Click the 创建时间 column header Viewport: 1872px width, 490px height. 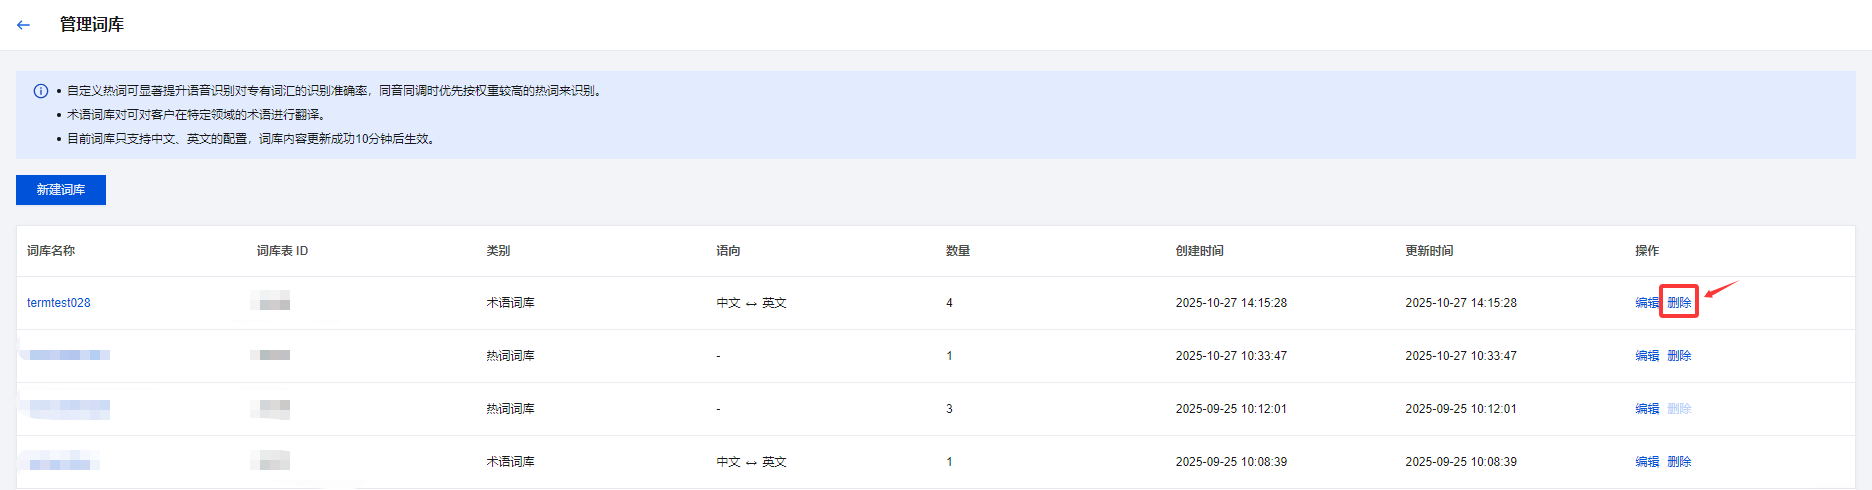tap(1199, 251)
